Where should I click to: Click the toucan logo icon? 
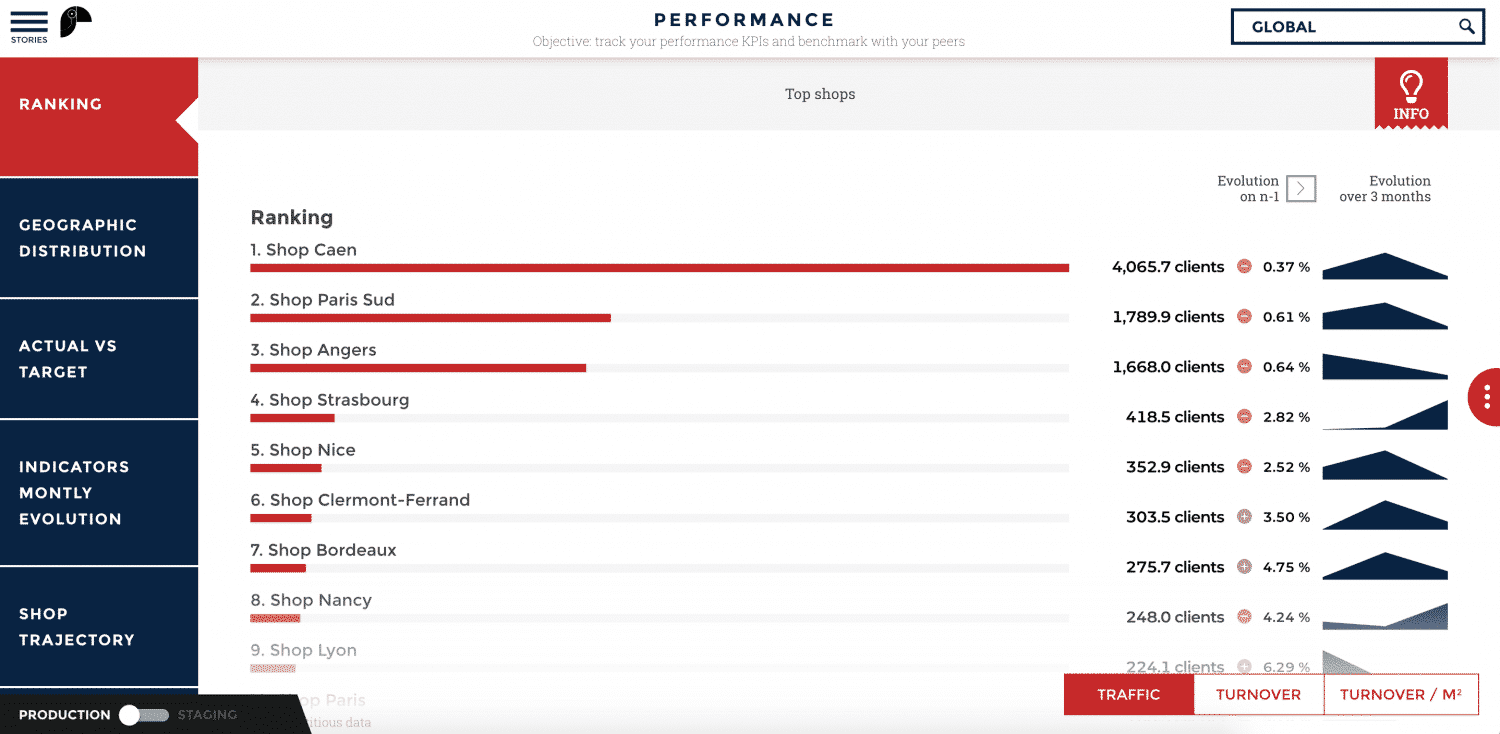pyautogui.click(x=75, y=22)
